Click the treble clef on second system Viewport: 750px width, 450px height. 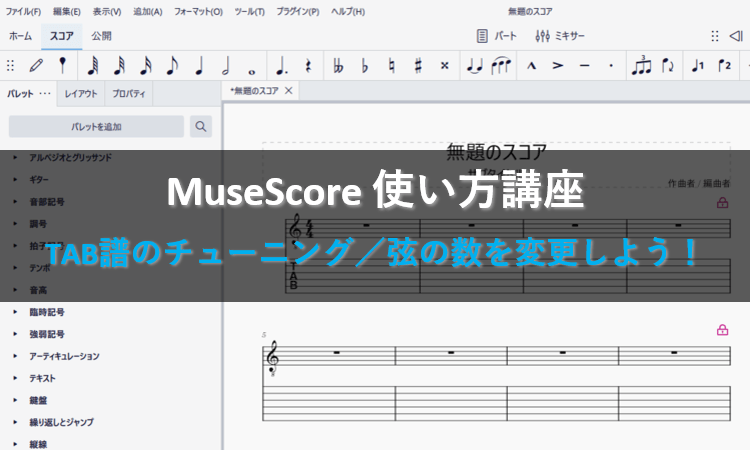(273, 359)
